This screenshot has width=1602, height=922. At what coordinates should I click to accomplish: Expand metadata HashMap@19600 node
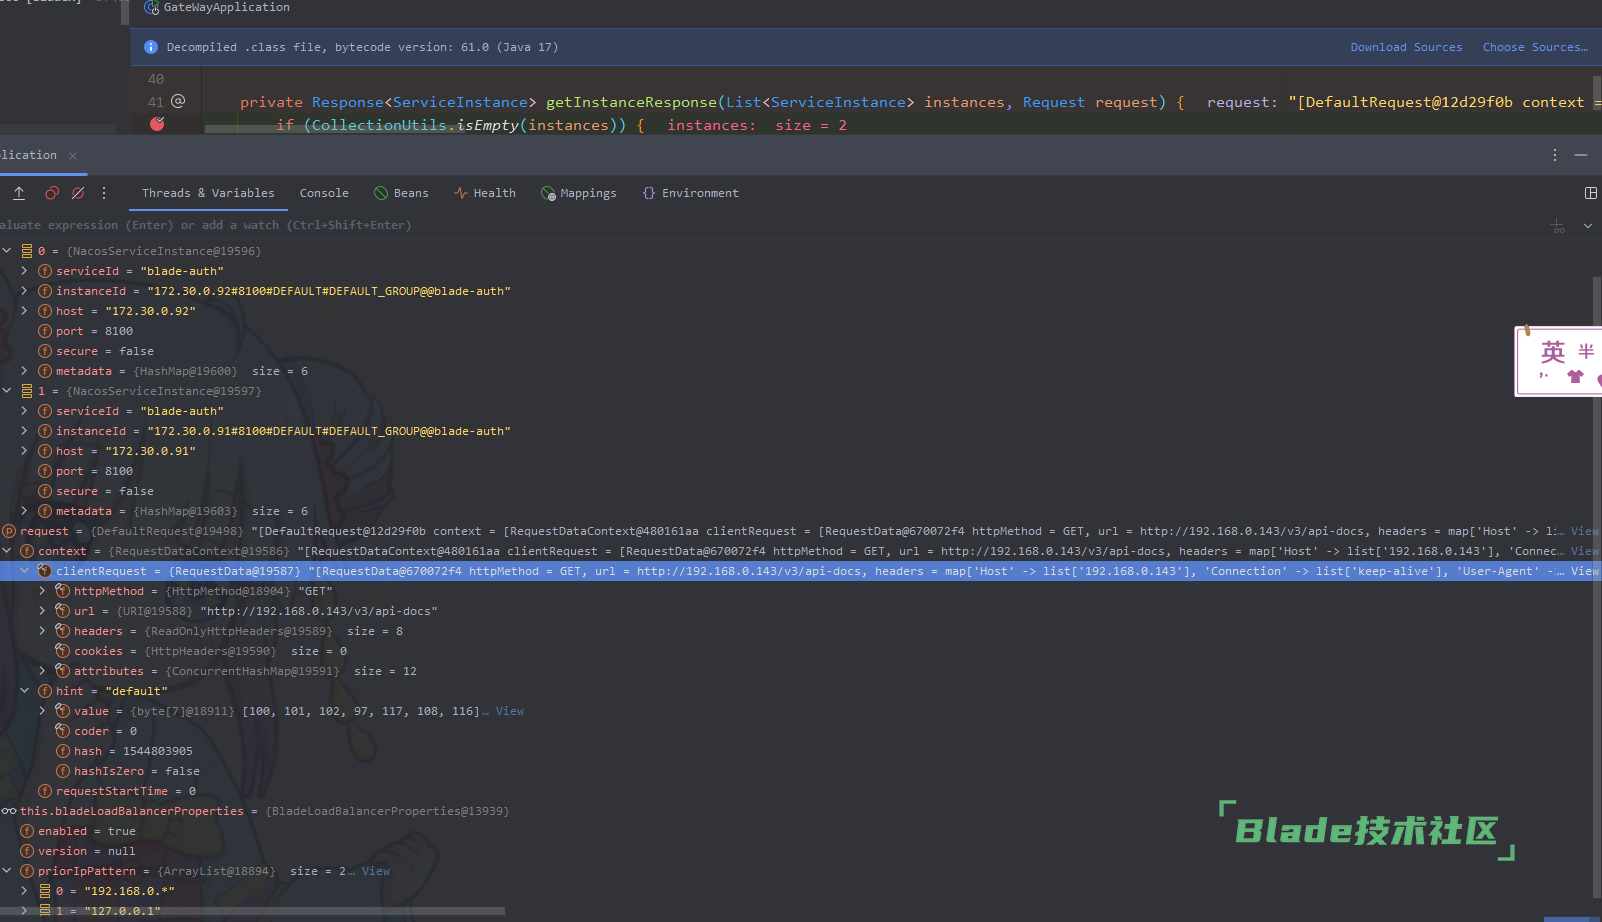pyautogui.click(x=24, y=371)
